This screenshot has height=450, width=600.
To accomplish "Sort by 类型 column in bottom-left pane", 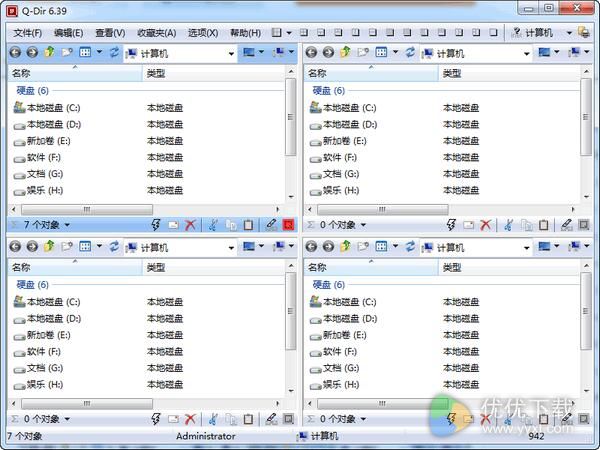I will 214,267.
